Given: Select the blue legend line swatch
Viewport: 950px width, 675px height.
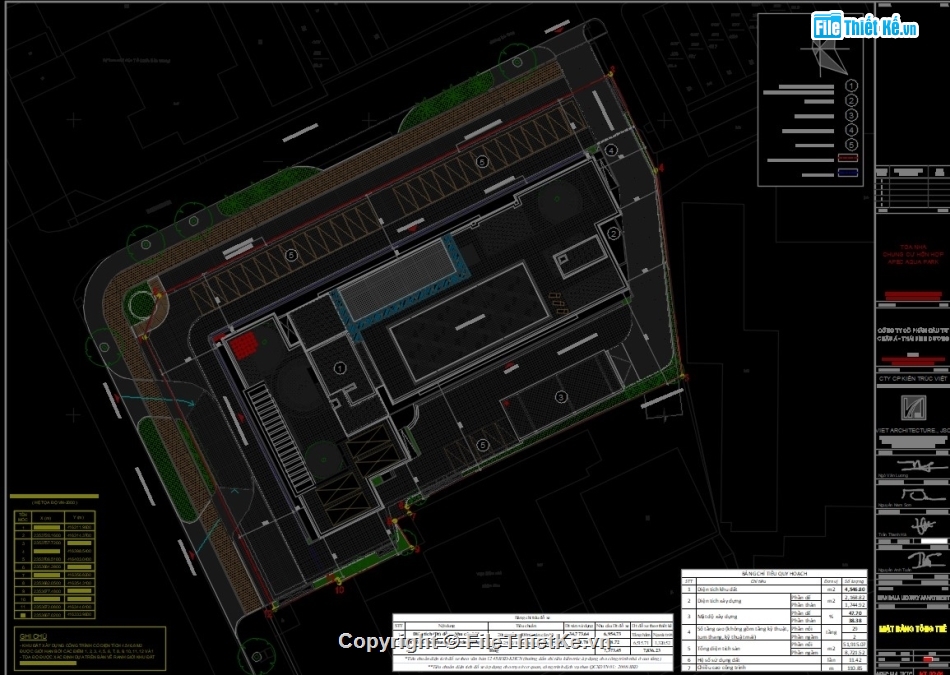Looking at the screenshot, I should point(849,172).
